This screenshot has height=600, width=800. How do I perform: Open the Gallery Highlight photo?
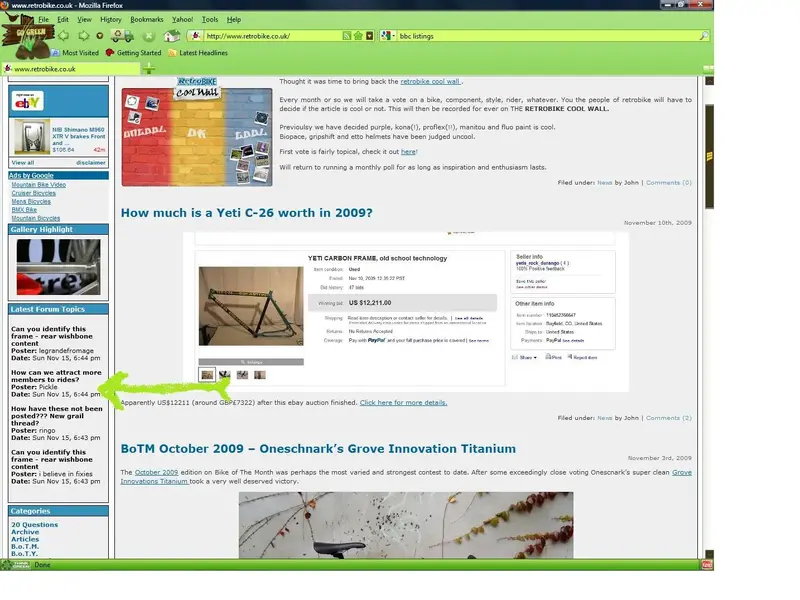(59, 267)
